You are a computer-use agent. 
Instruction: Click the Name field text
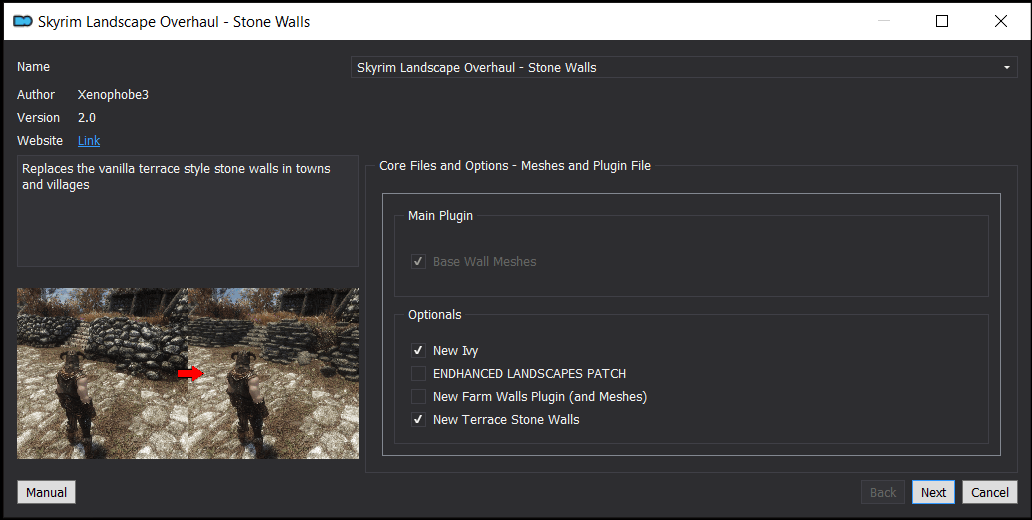pyautogui.click(x=477, y=67)
